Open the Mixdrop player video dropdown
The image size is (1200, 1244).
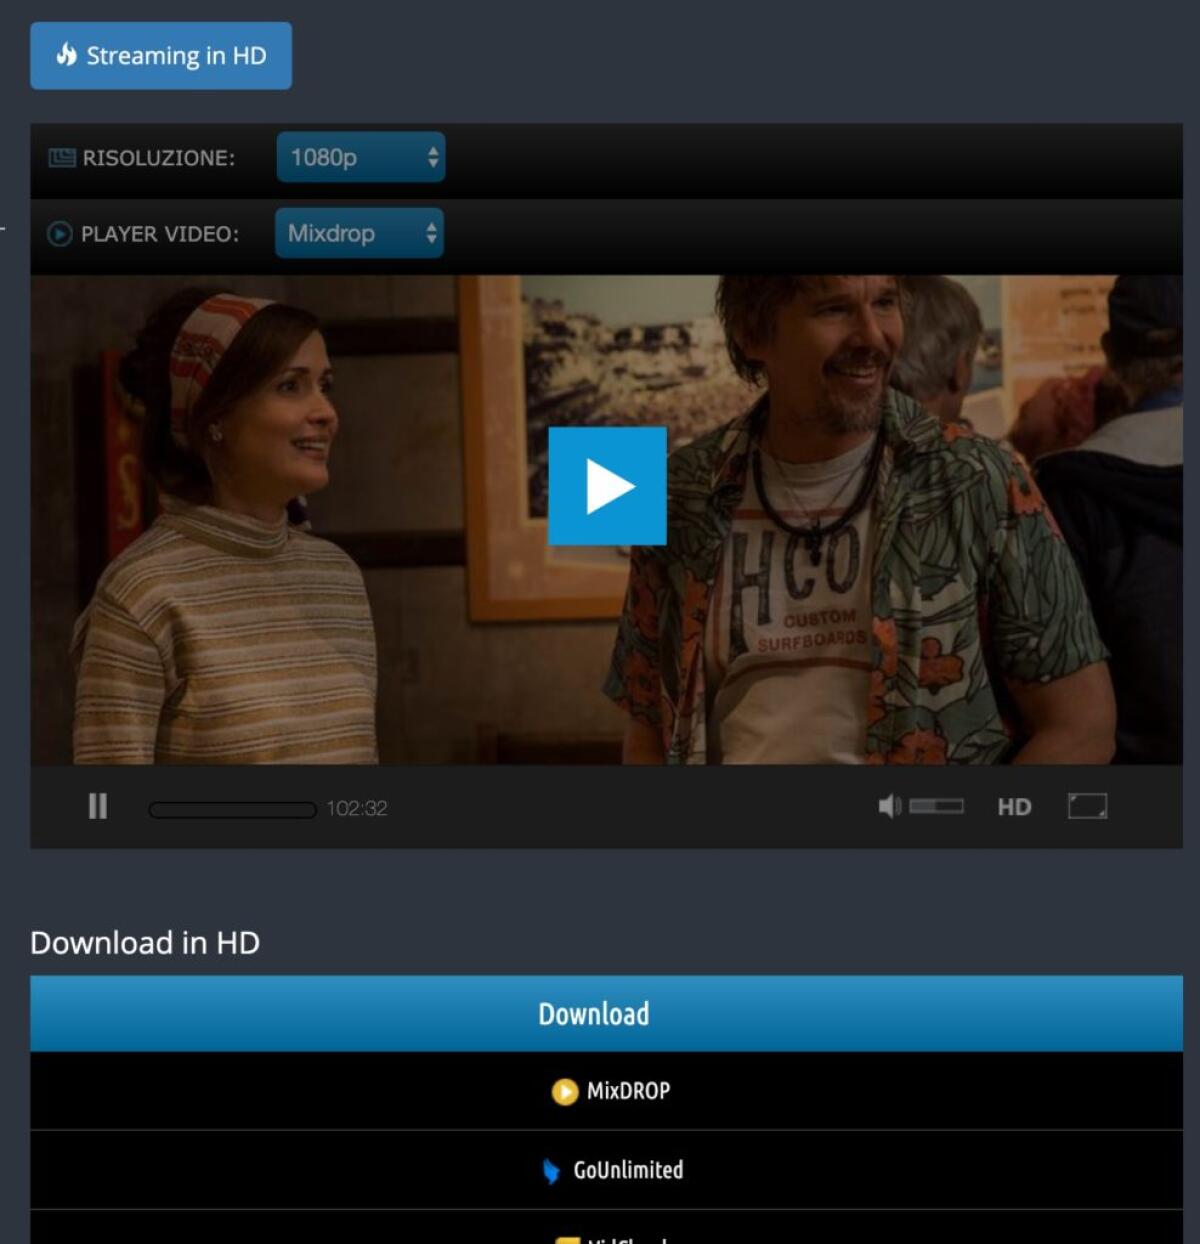click(358, 233)
